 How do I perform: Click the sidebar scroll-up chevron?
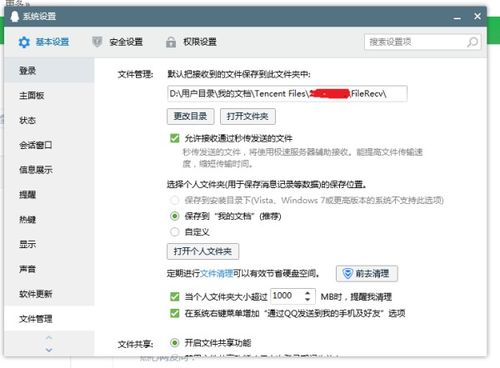[49, 338]
